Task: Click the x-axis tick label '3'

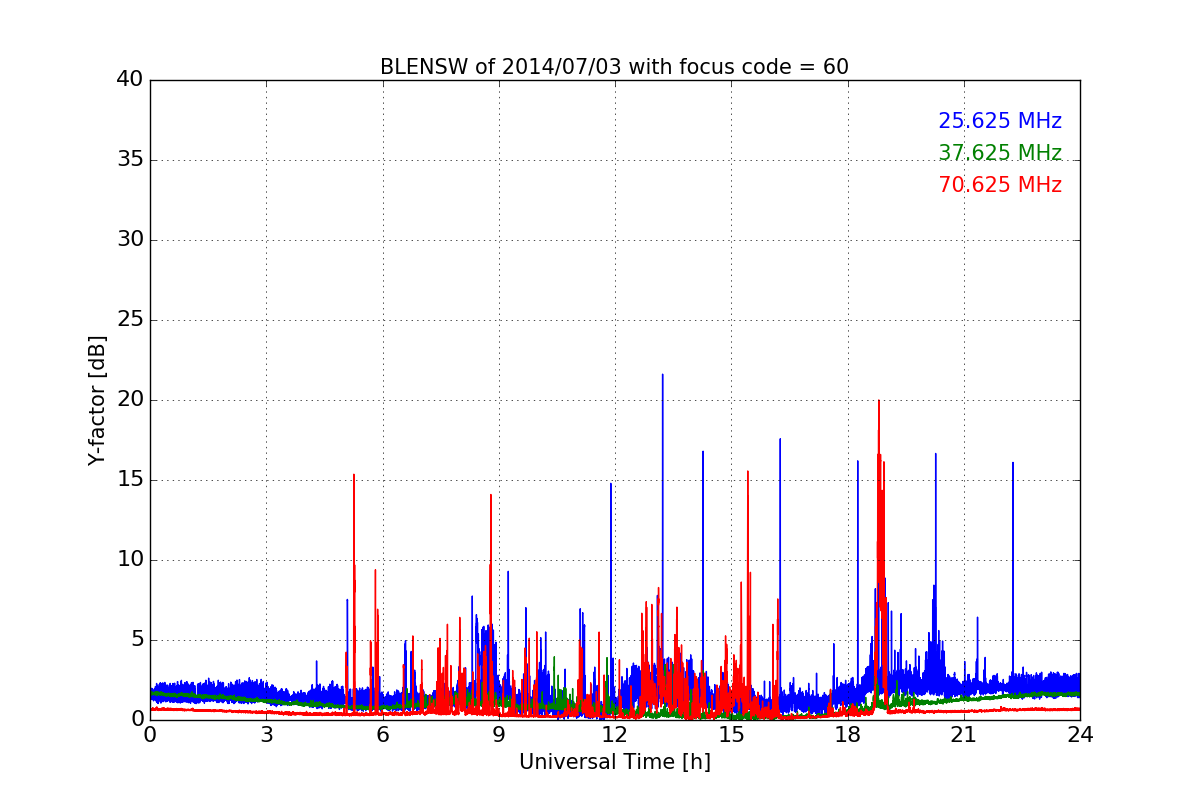Action: (x=266, y=735)
